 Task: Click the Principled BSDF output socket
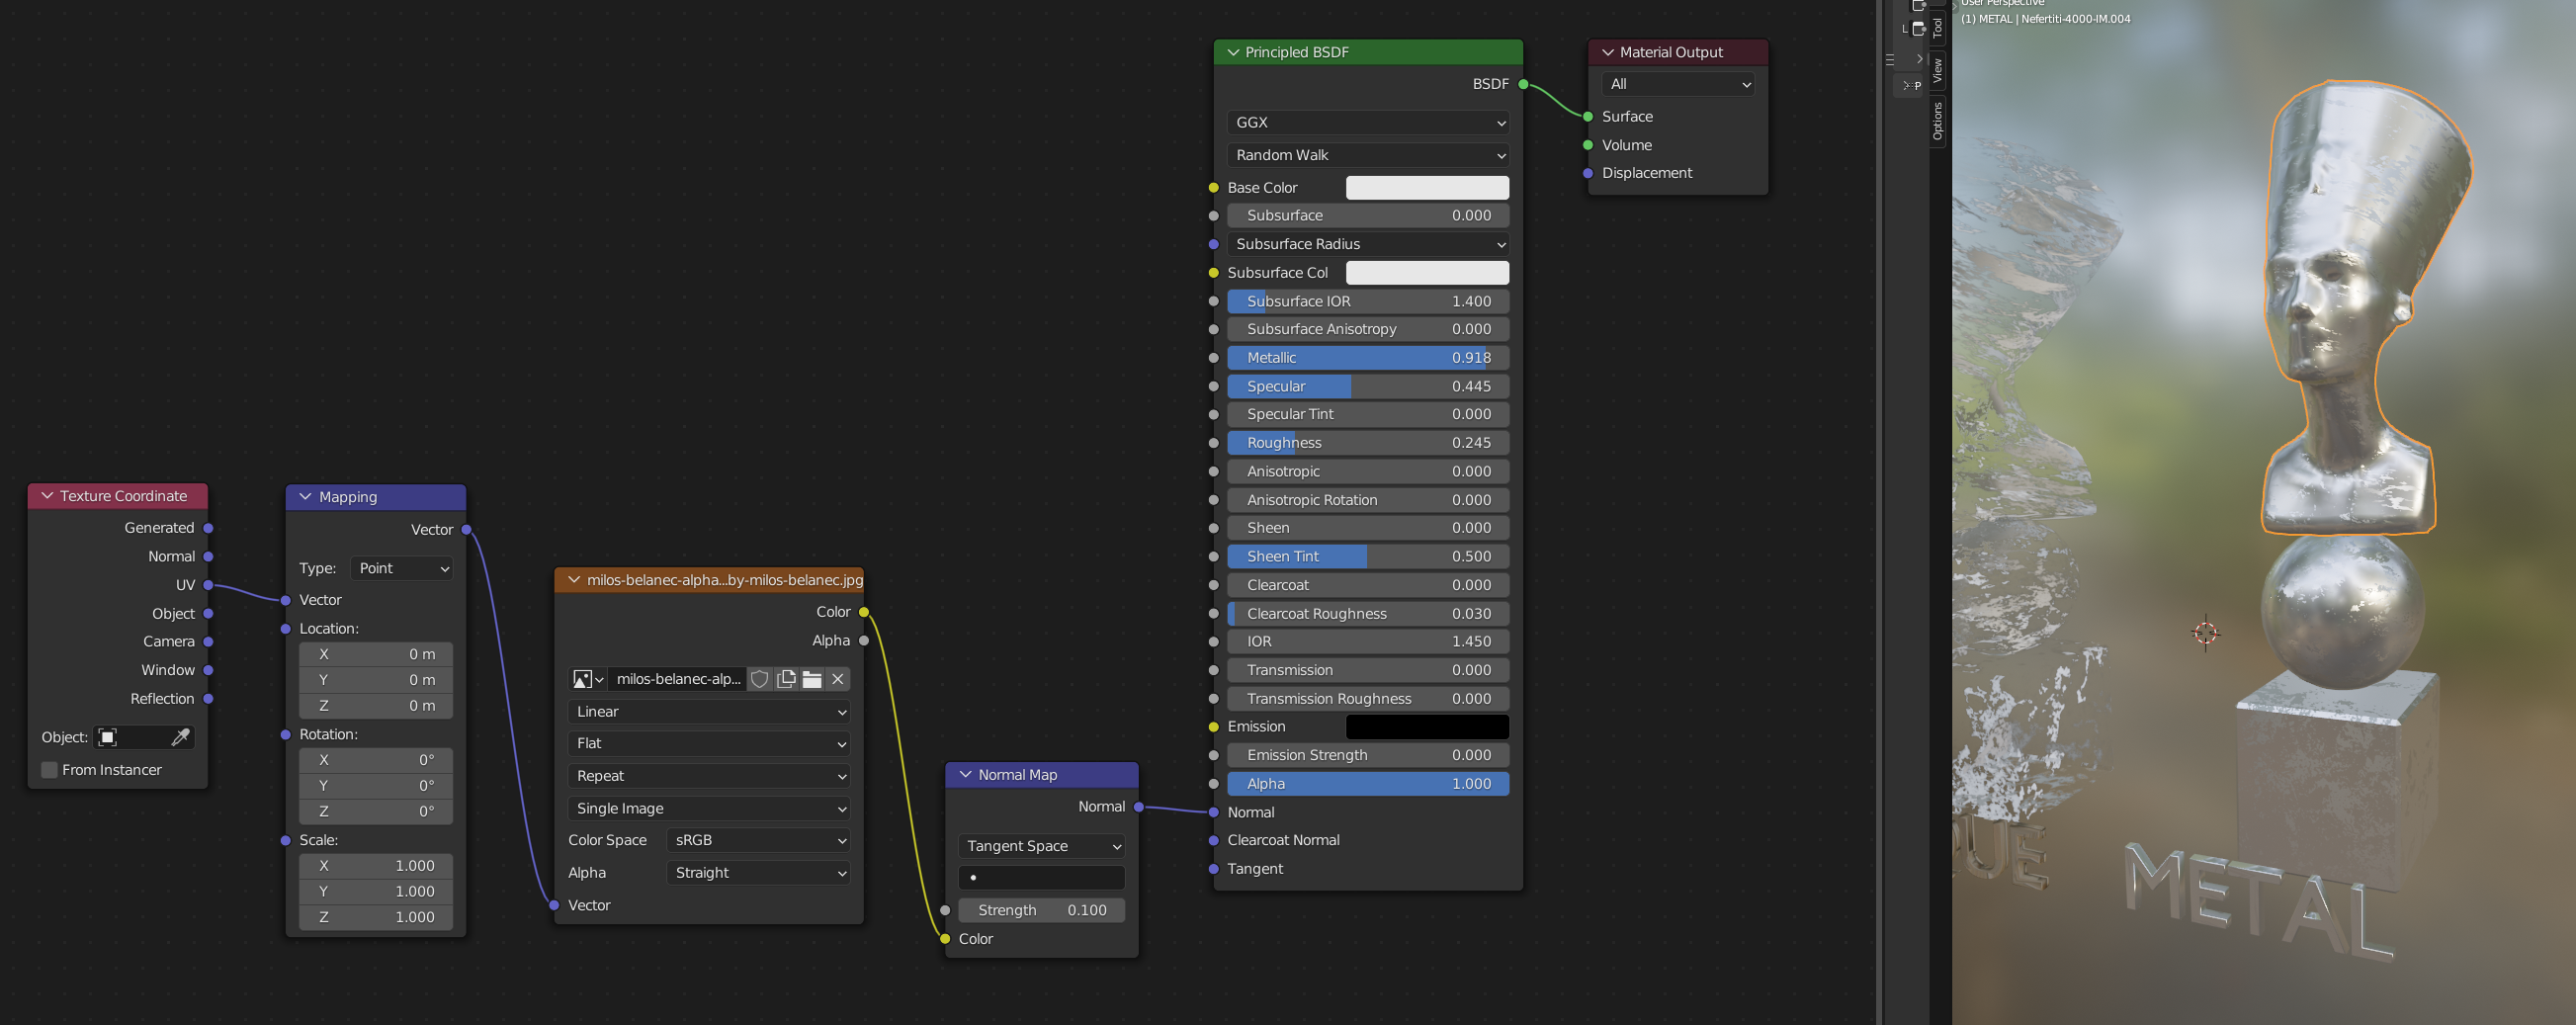click(1523, 84)
